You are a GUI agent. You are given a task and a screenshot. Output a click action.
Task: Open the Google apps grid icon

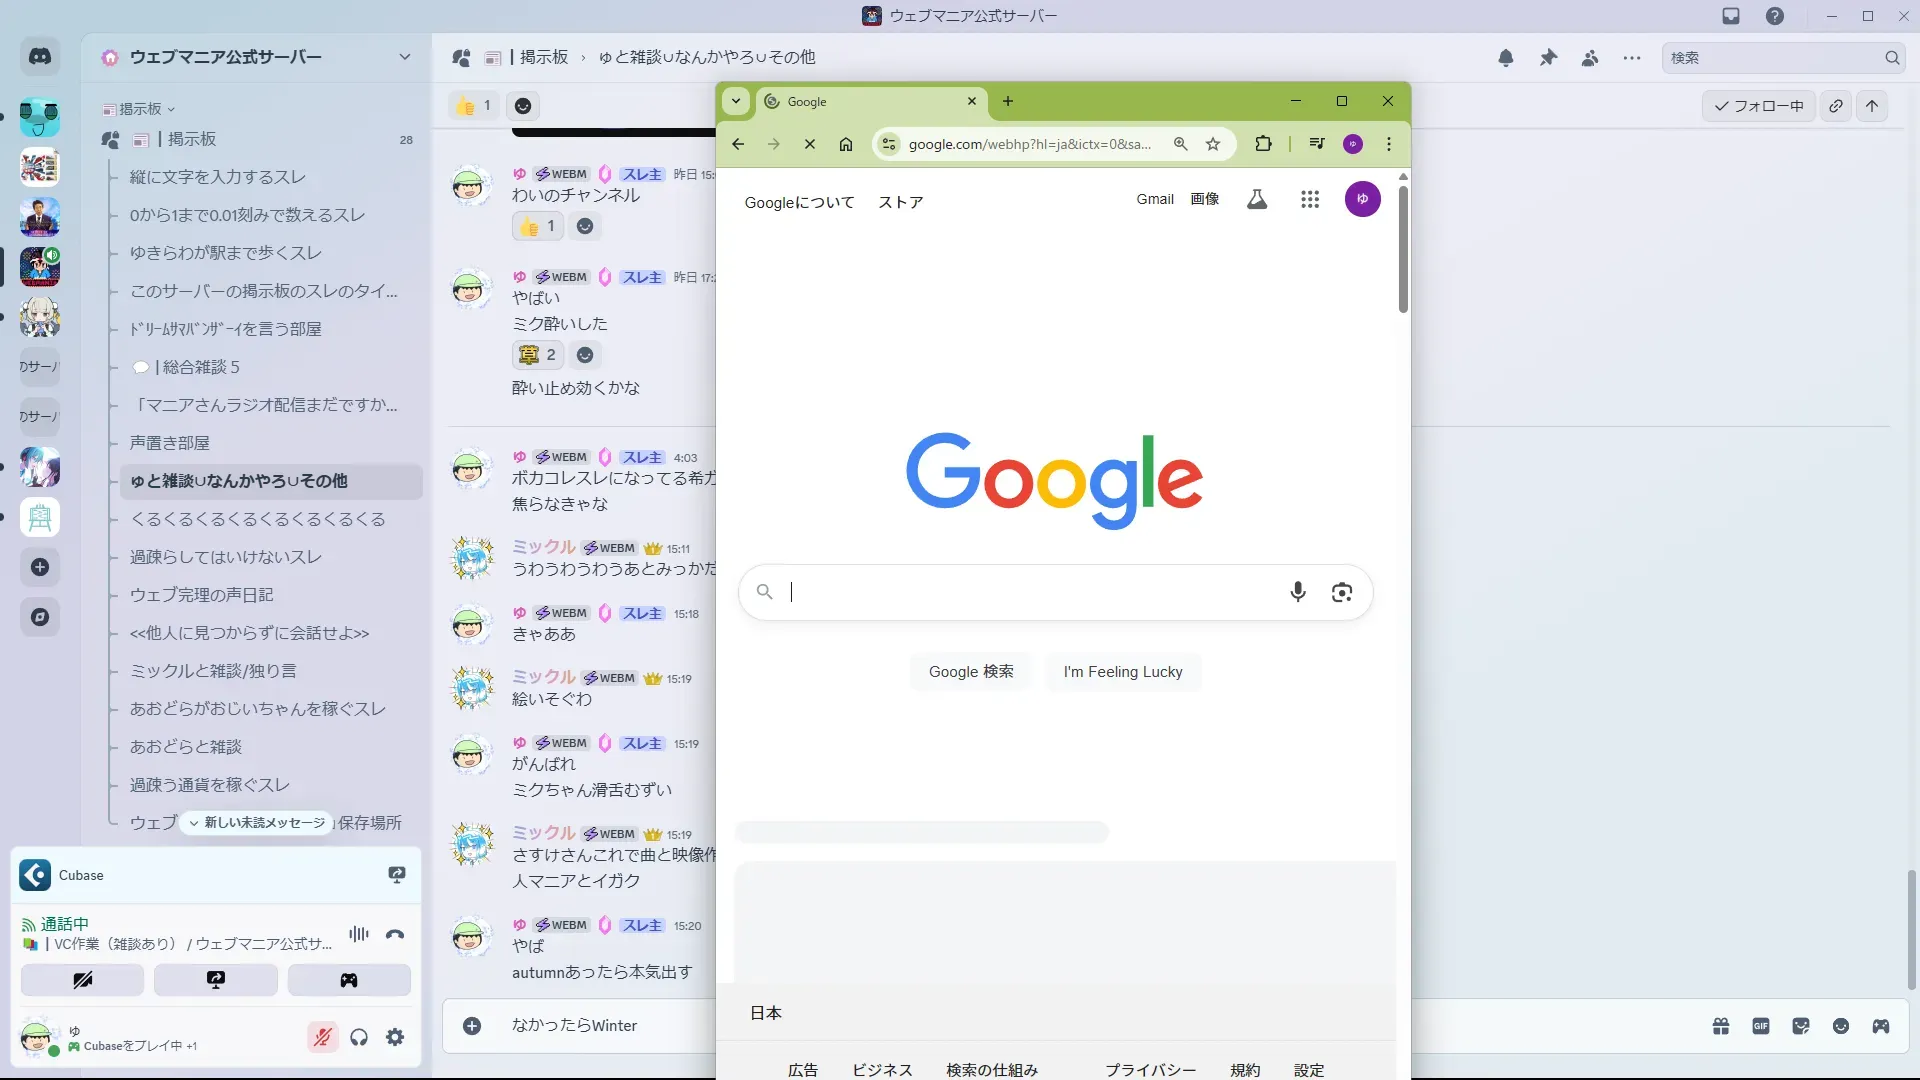1310,200
